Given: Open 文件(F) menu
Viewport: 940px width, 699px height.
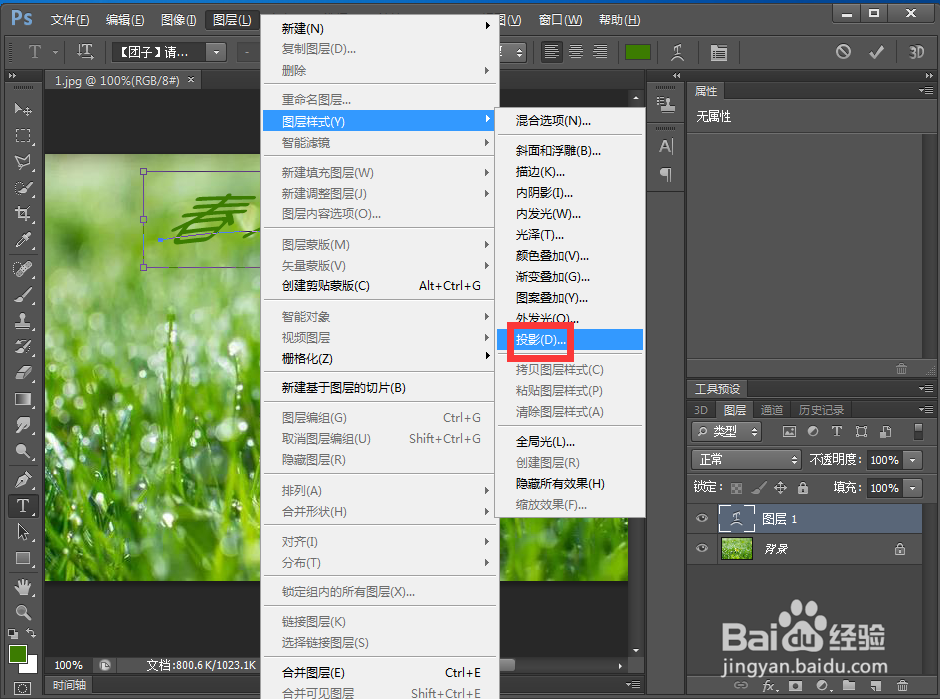Looking at the screenshot, I should point(70,20).
